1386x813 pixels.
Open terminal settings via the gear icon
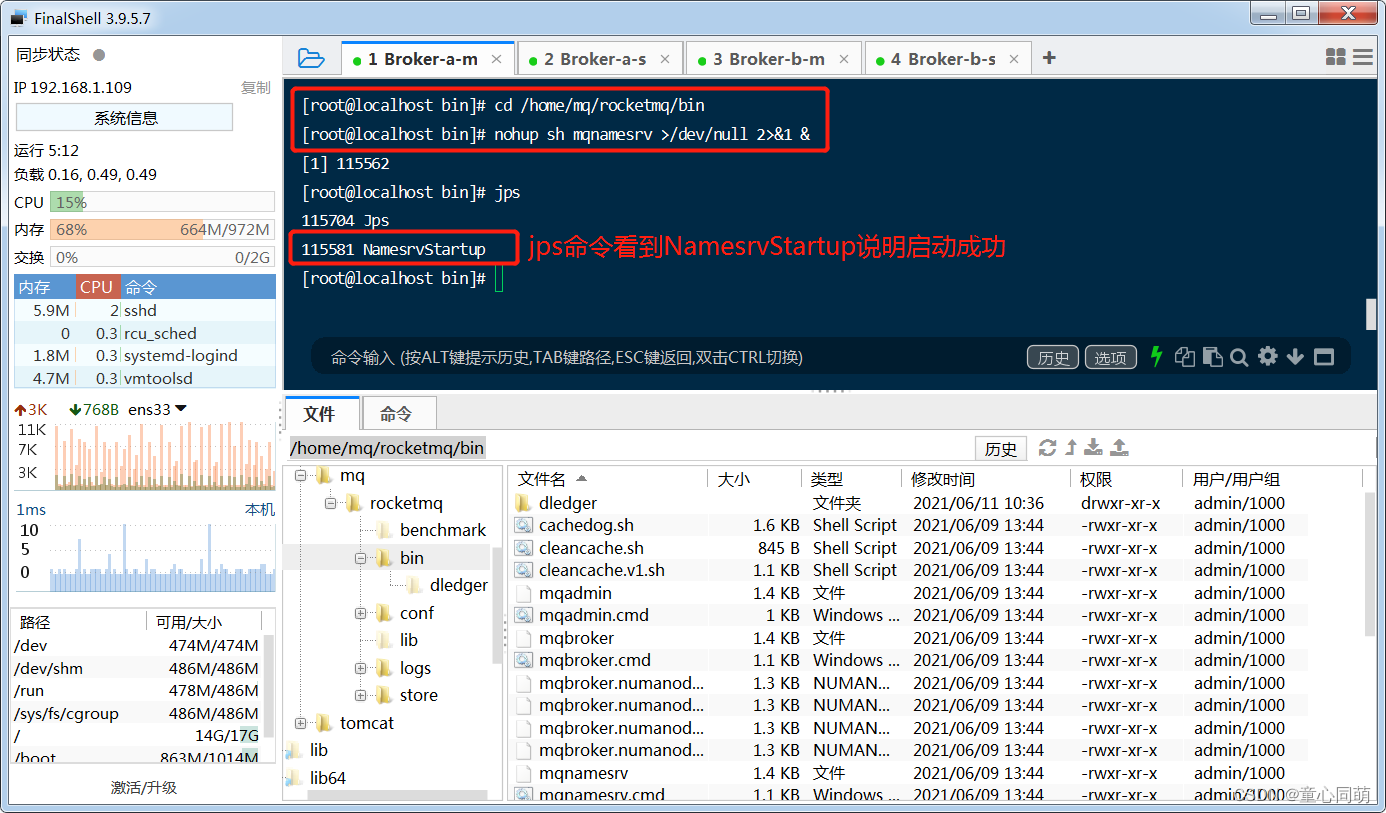[x=1267, y=356]
